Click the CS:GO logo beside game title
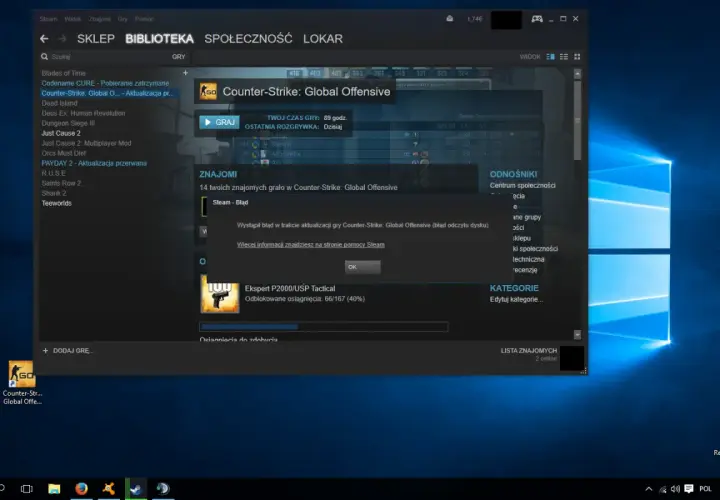Image resolution: width=720 pixels, height=500 pixels. click(x=208, y=91)
